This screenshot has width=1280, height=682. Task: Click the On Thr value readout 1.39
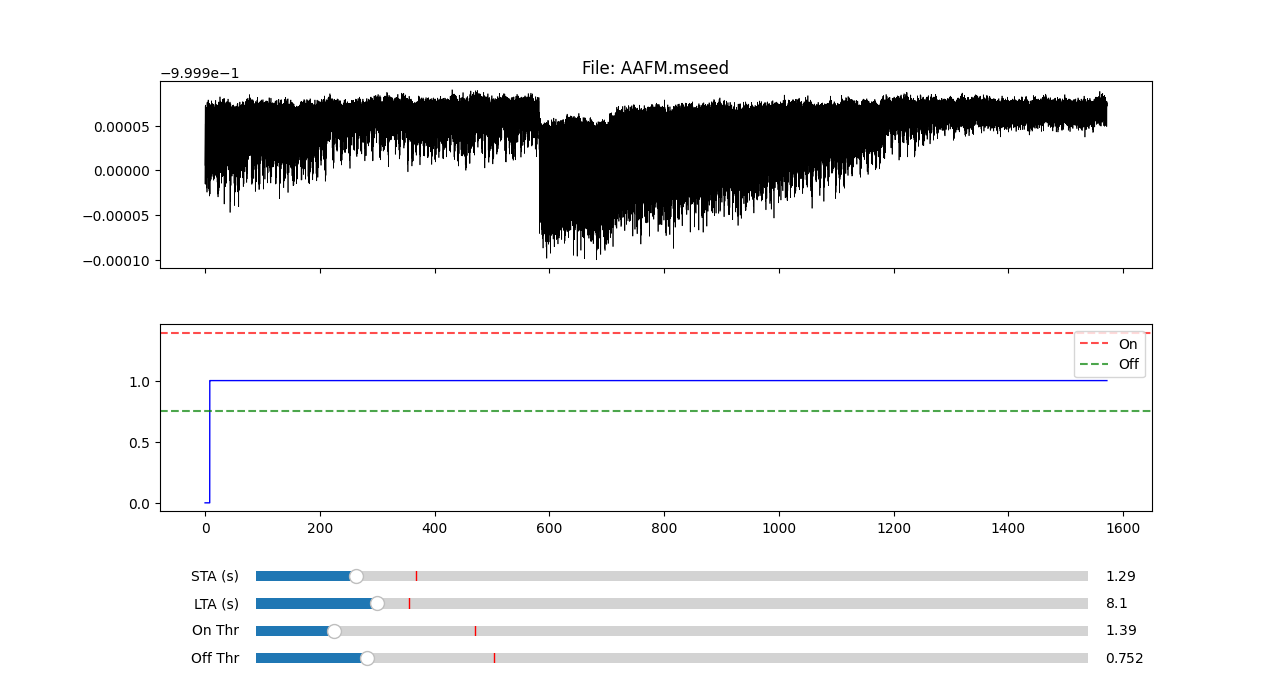point(1120,631)
